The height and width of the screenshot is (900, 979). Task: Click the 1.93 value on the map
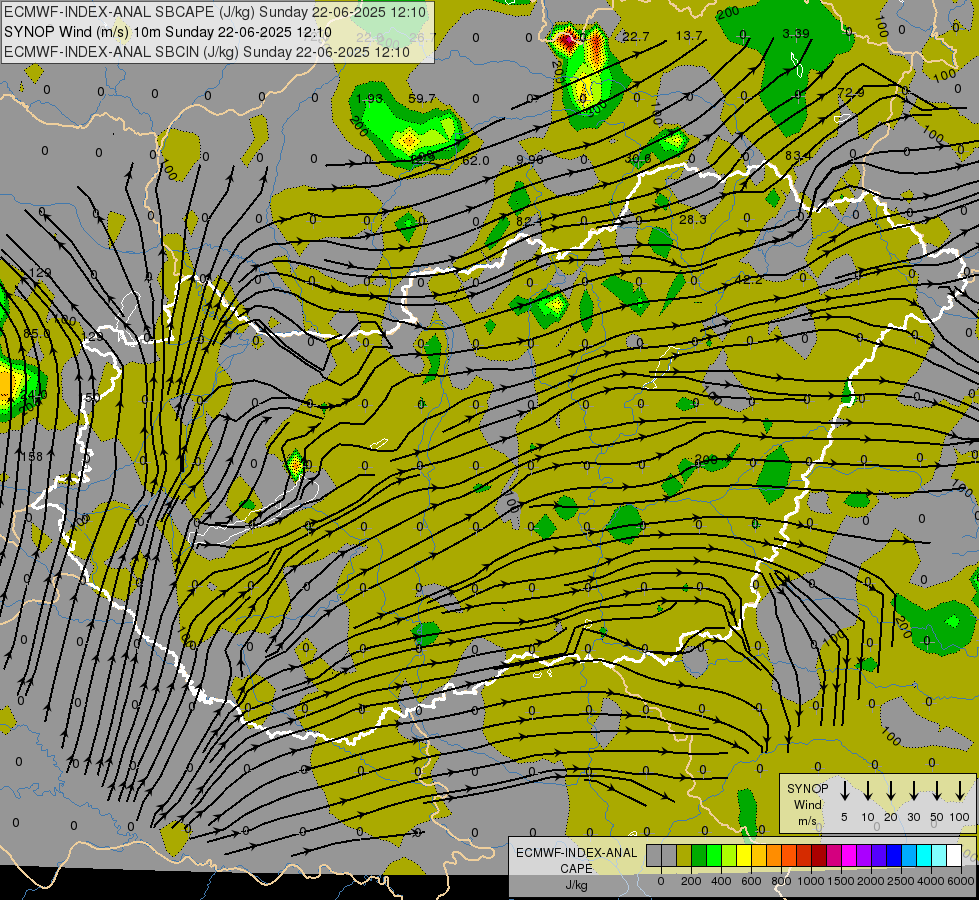coord(369,99)
